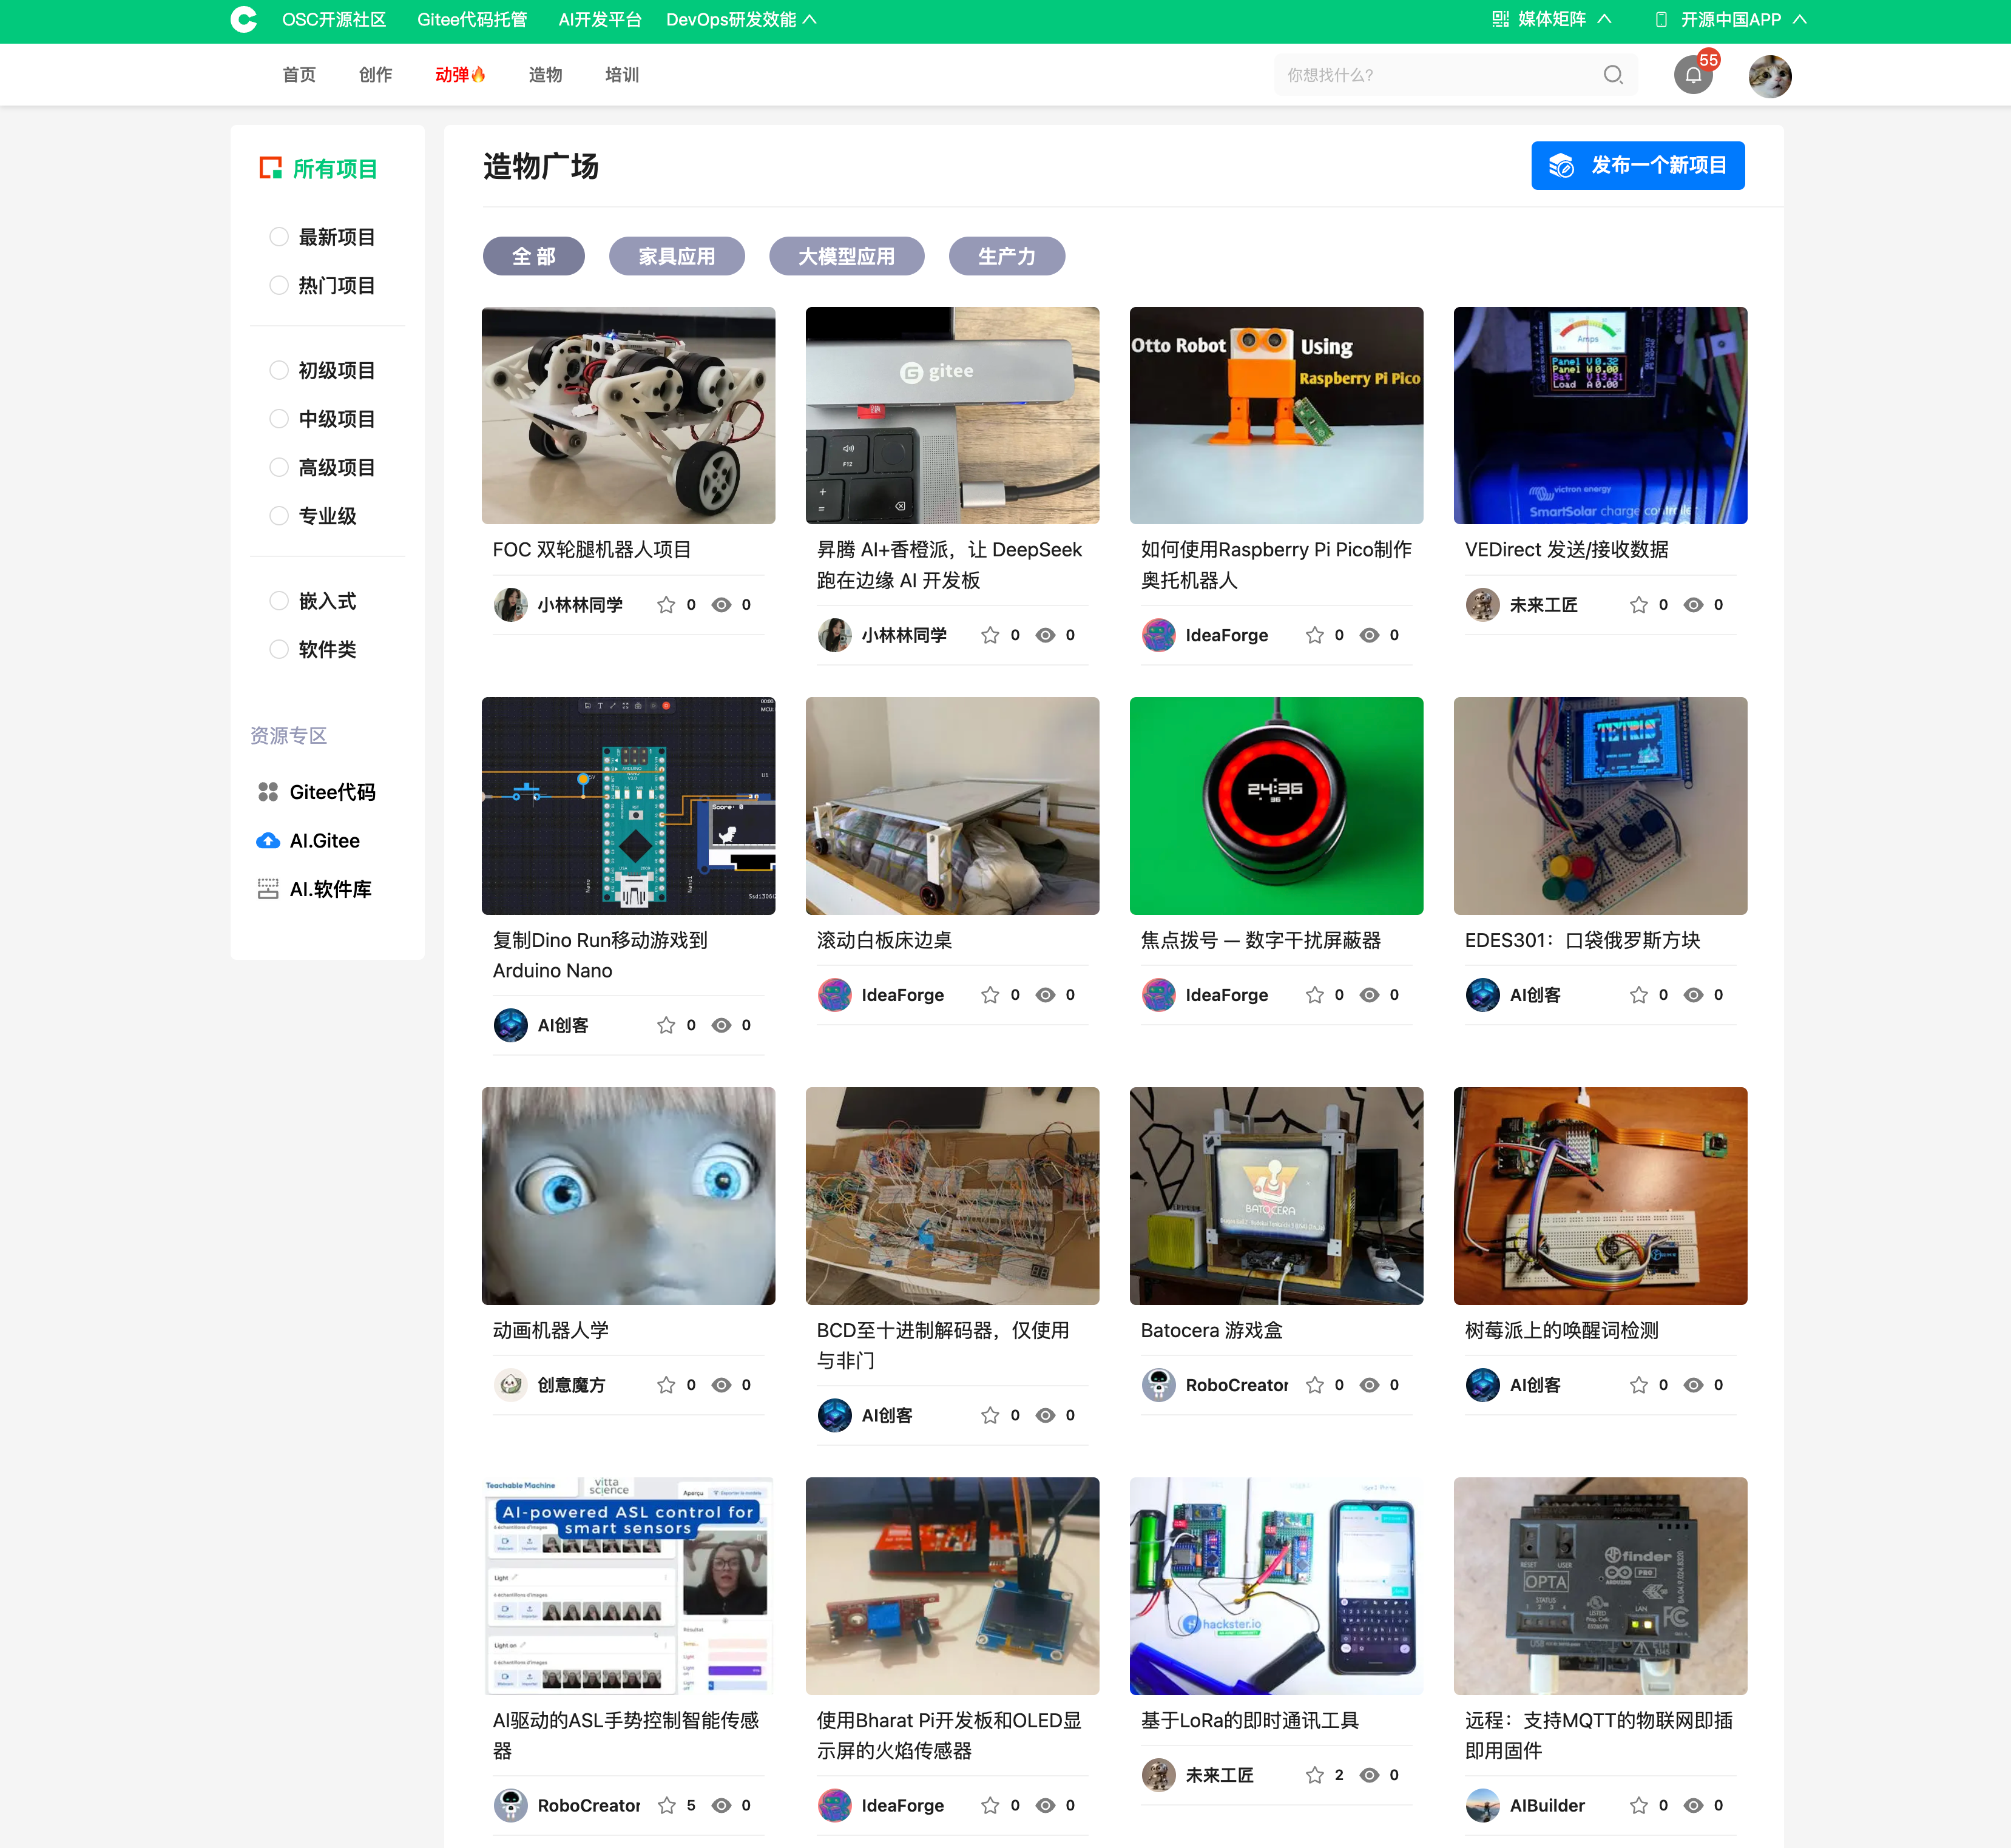
Task: Click the AI.软件库 icon
Action: (x=268, y=889)
